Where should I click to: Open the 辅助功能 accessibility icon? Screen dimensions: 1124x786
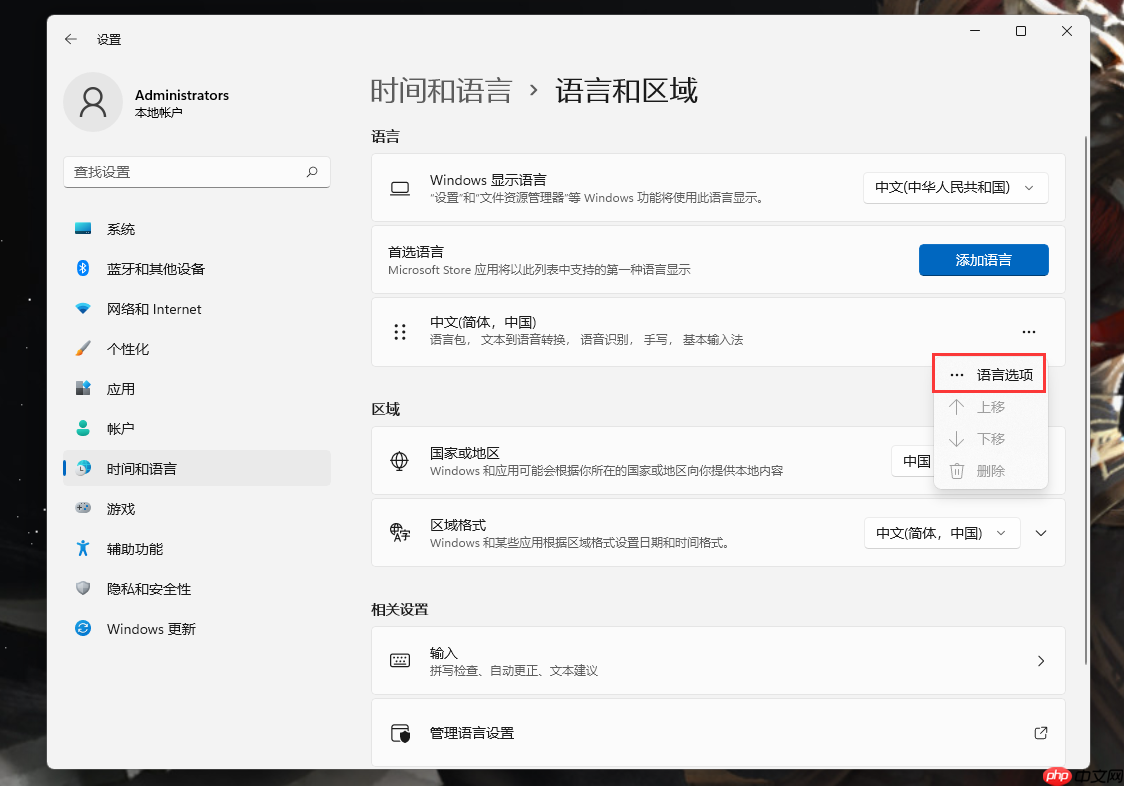point(82,548)
